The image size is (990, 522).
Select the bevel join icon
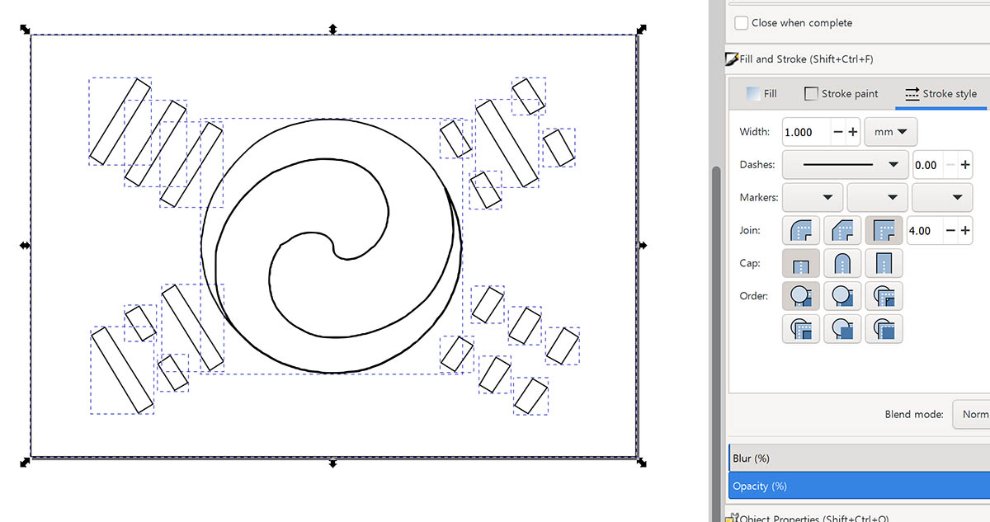842,230
